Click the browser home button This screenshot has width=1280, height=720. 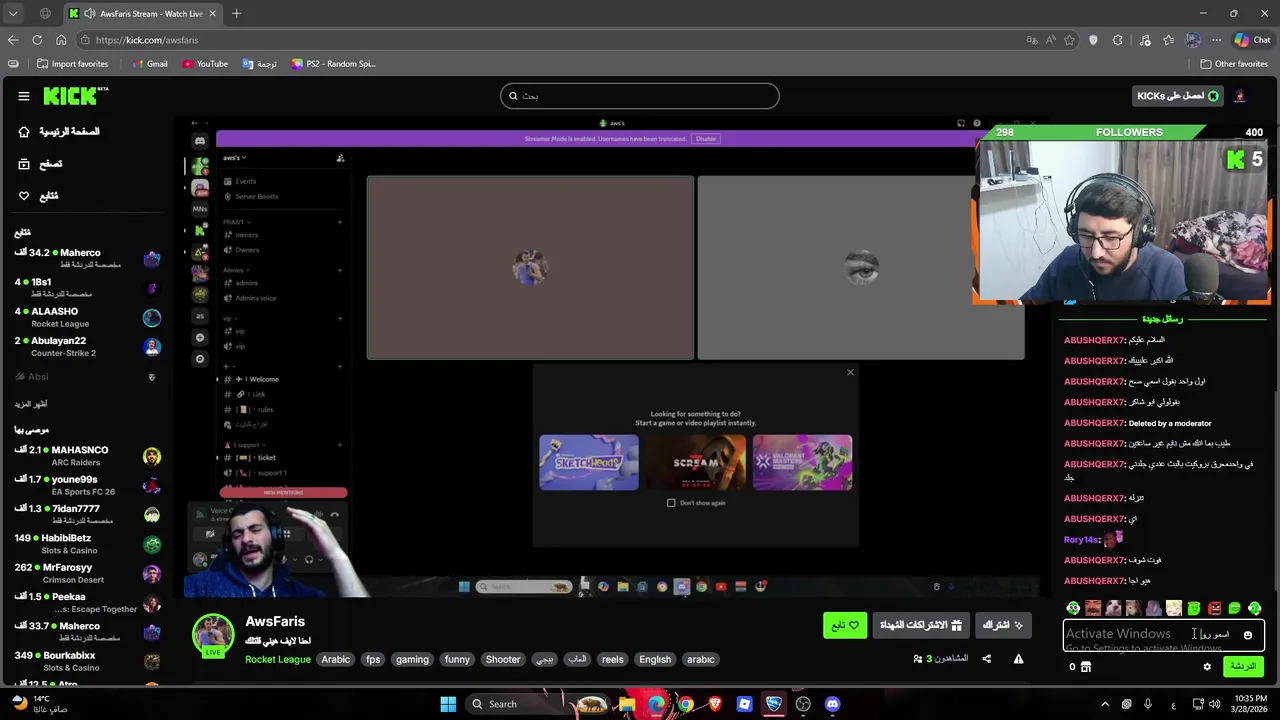pos(61,40)
